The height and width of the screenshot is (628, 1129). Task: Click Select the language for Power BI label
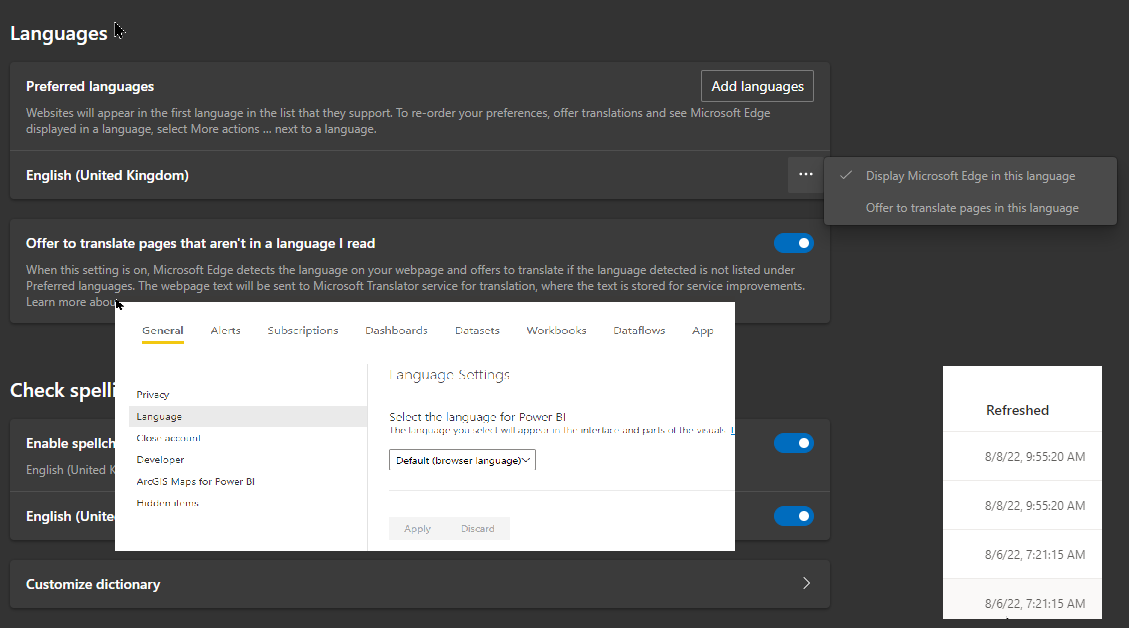click(x=477, y=416)
